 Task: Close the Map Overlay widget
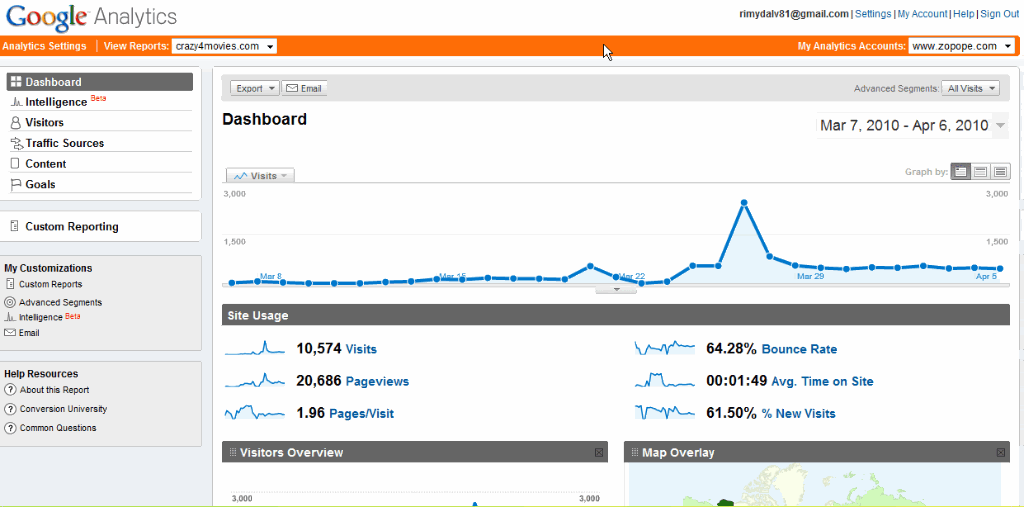tap(1000, 452)
